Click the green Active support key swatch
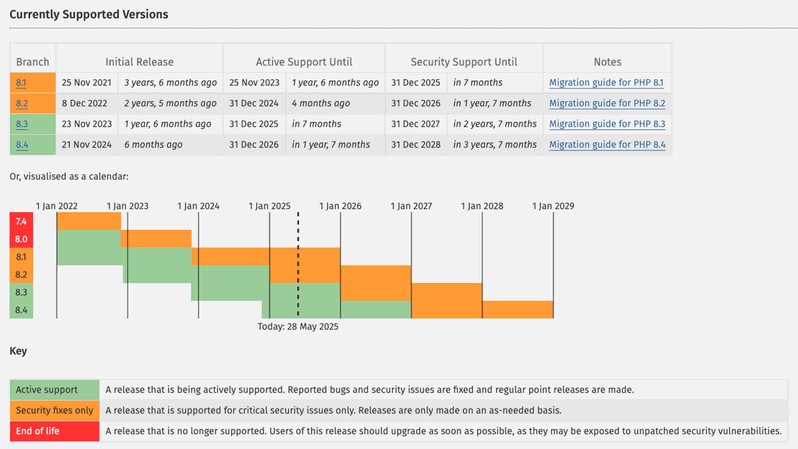Image resolution: width=798 pixels, height=449 pixels. click(54, 390)
